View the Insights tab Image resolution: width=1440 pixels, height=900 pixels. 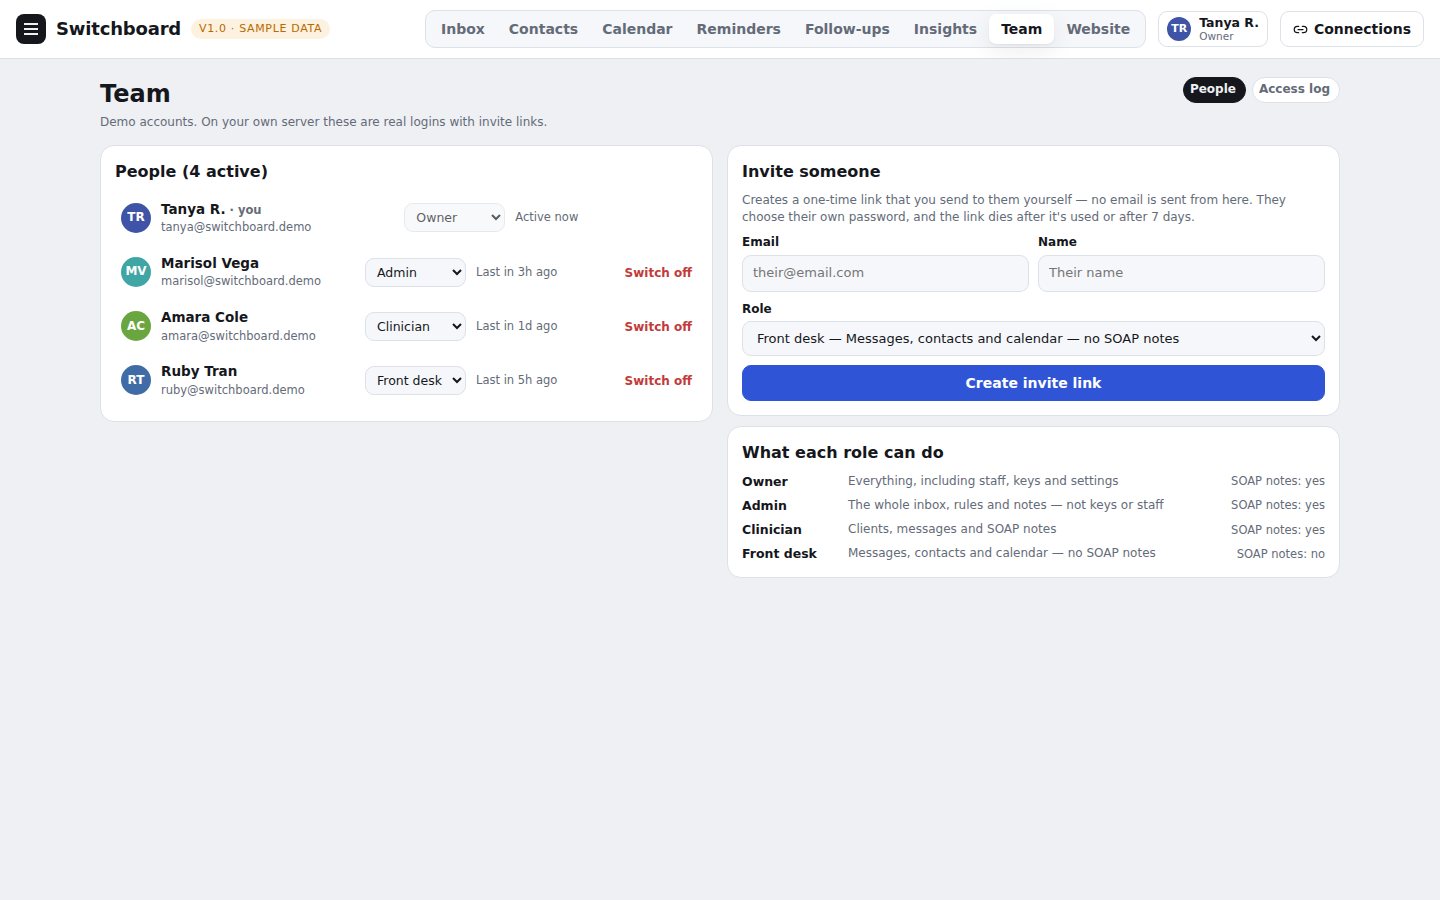point(945,29)
